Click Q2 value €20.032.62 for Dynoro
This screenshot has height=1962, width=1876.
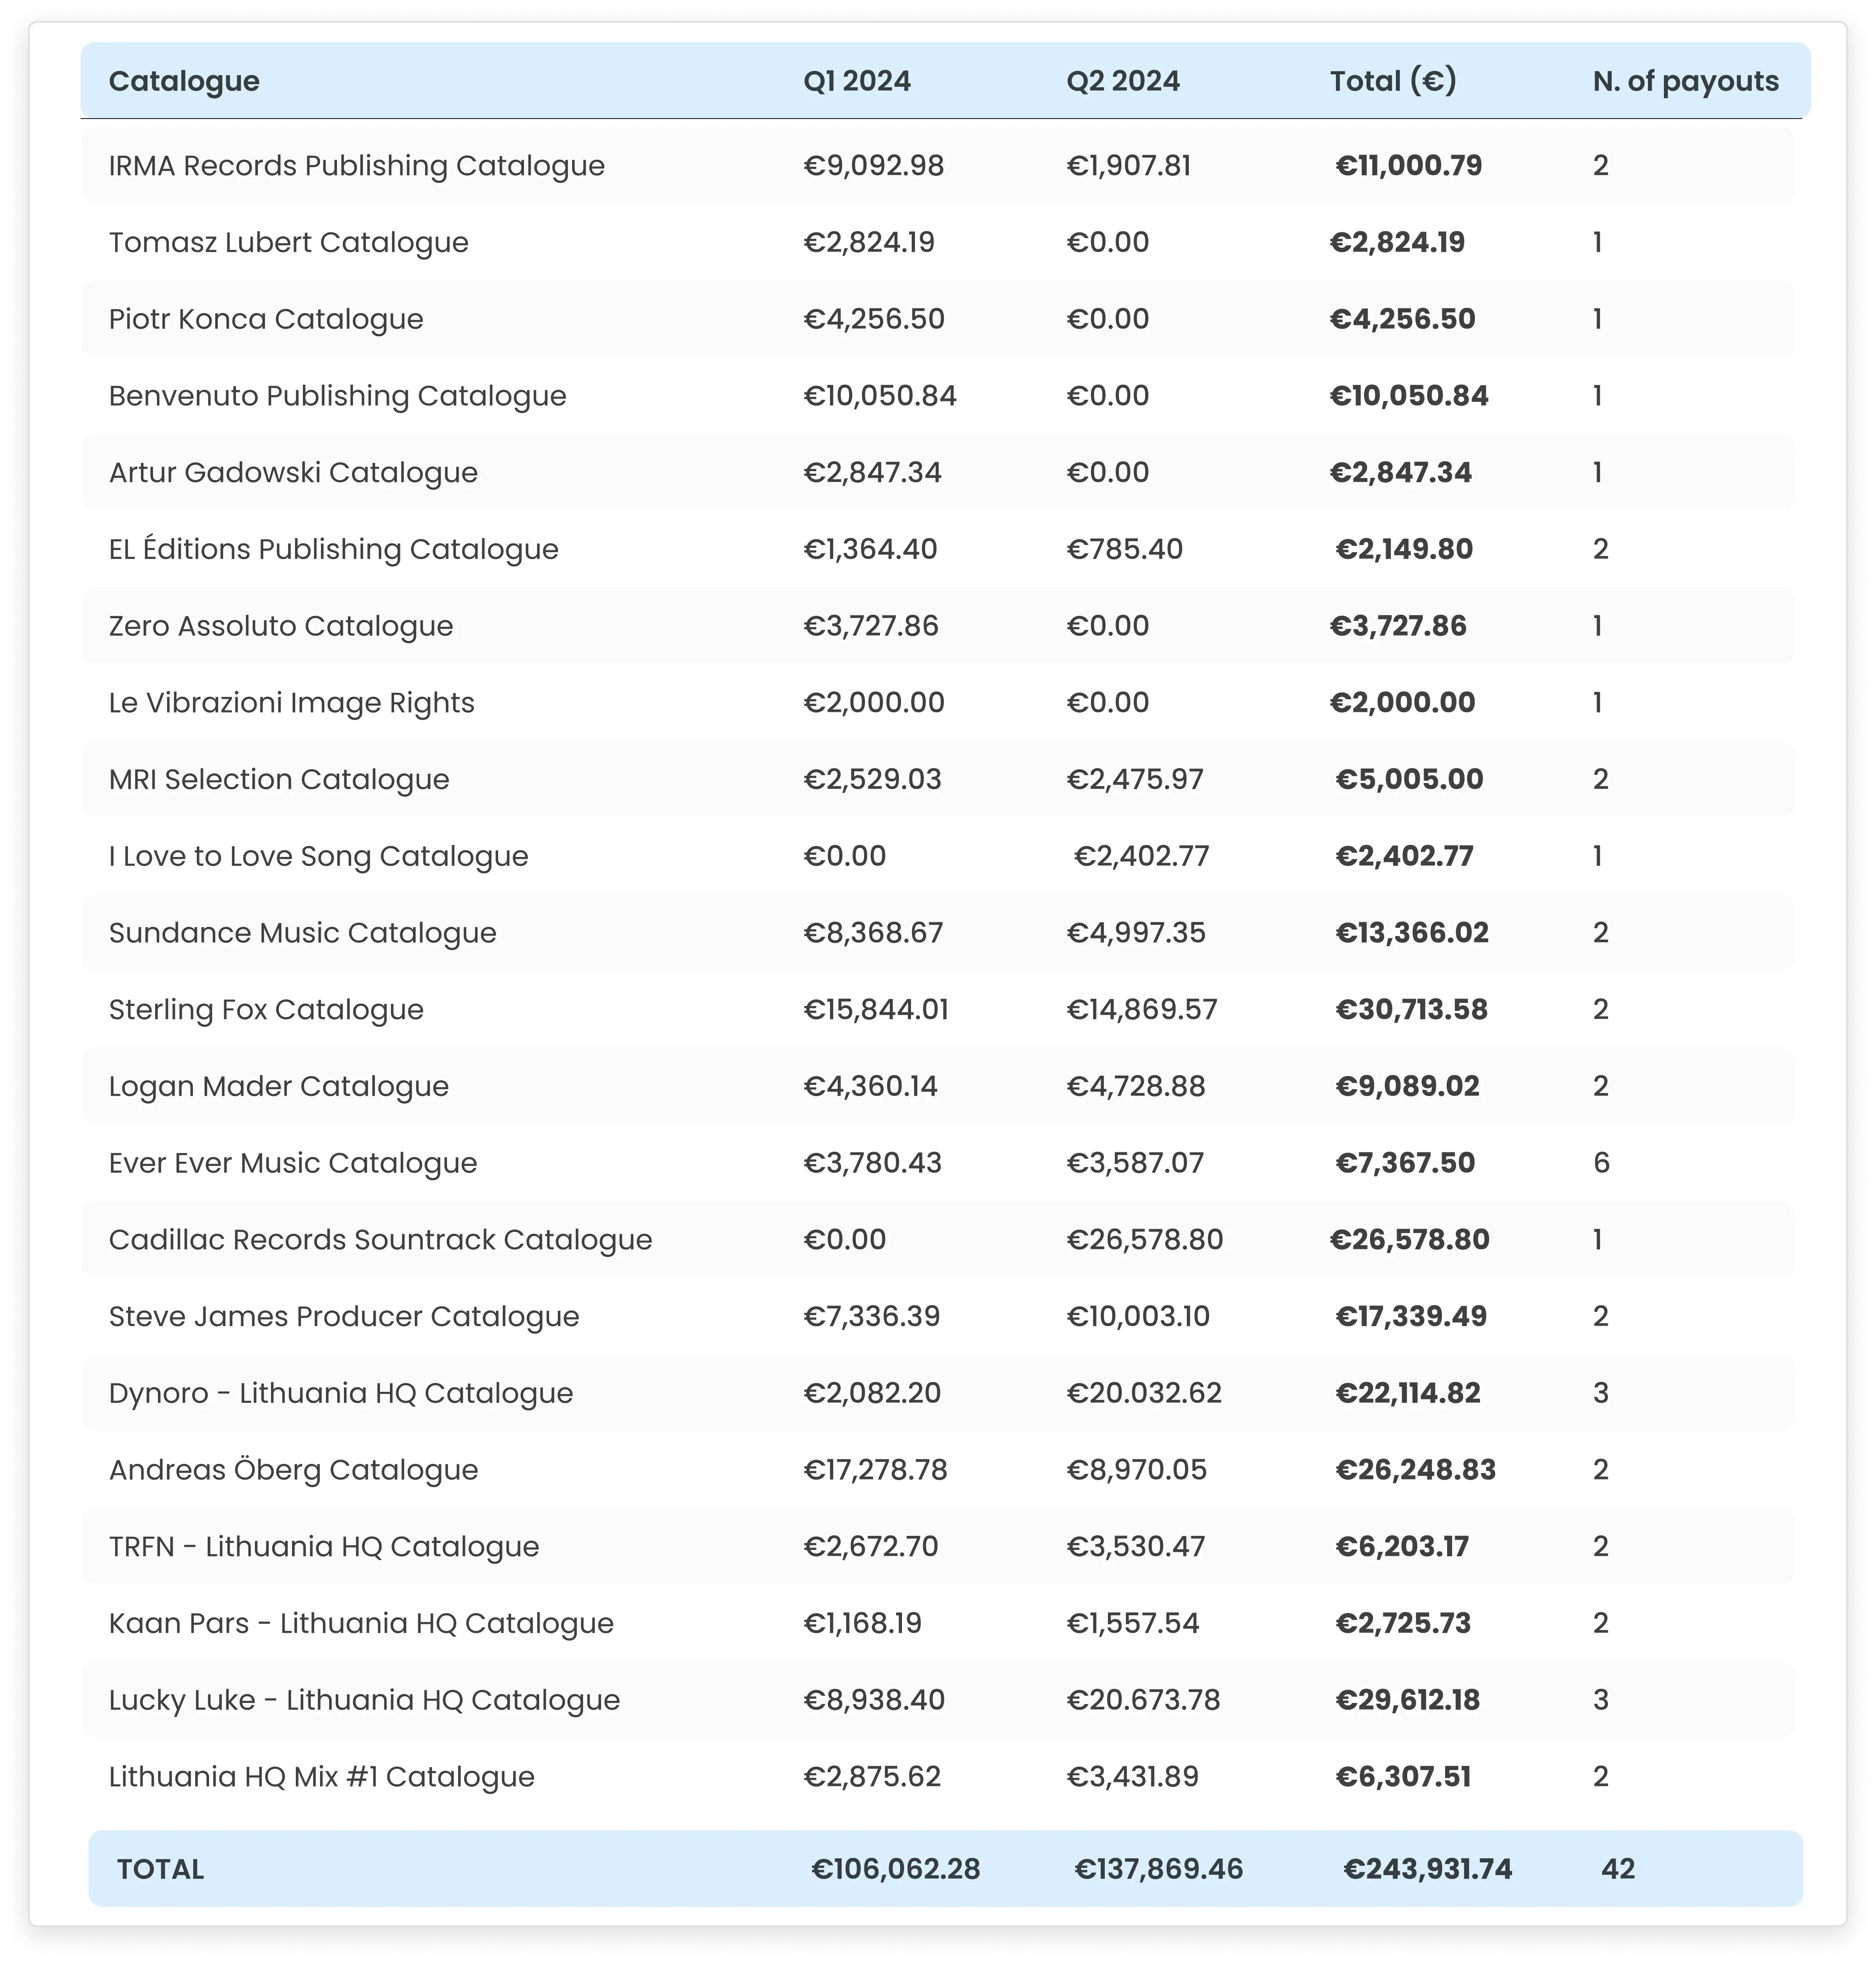[x=1144, y=1394]
